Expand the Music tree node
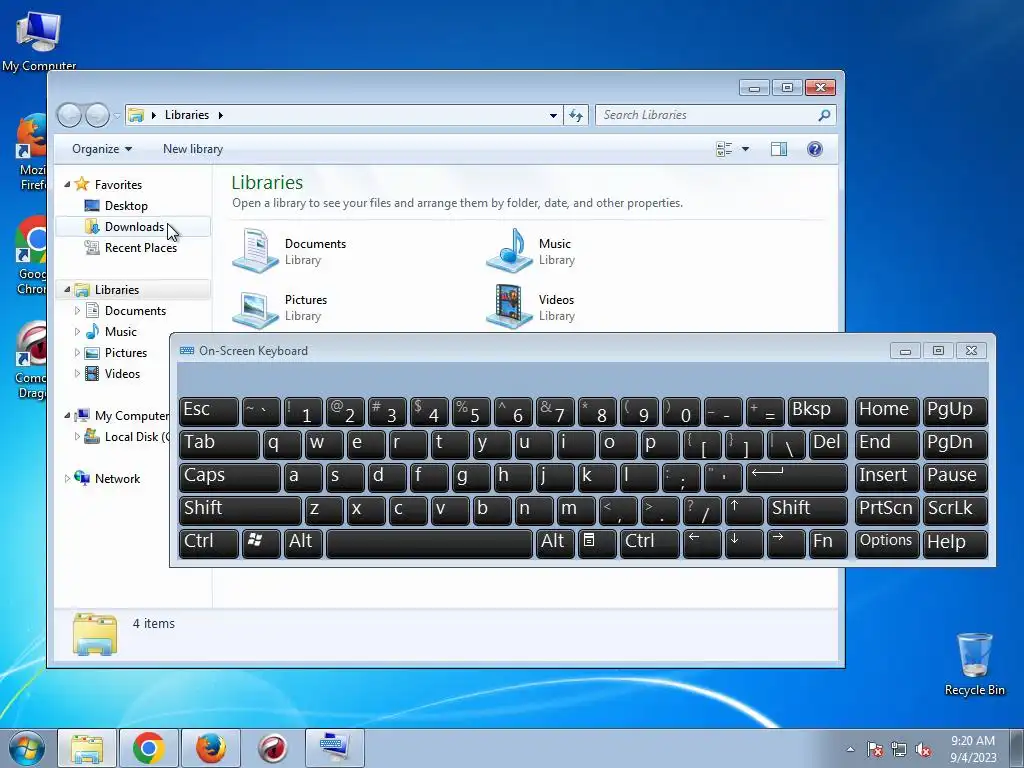Screen dimensions: 1024x768 coord(77,332)
